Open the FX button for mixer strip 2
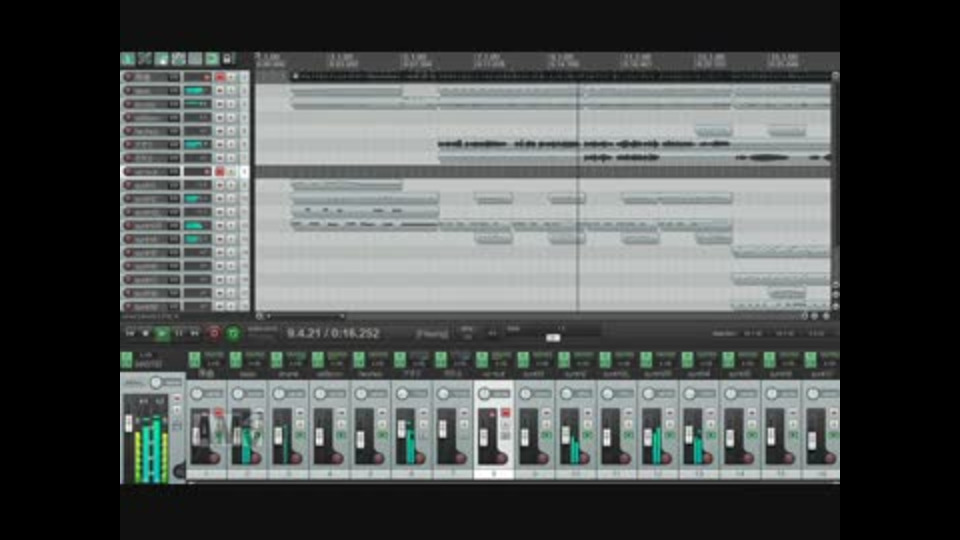The image size is (960, 540). click(236, 359)
